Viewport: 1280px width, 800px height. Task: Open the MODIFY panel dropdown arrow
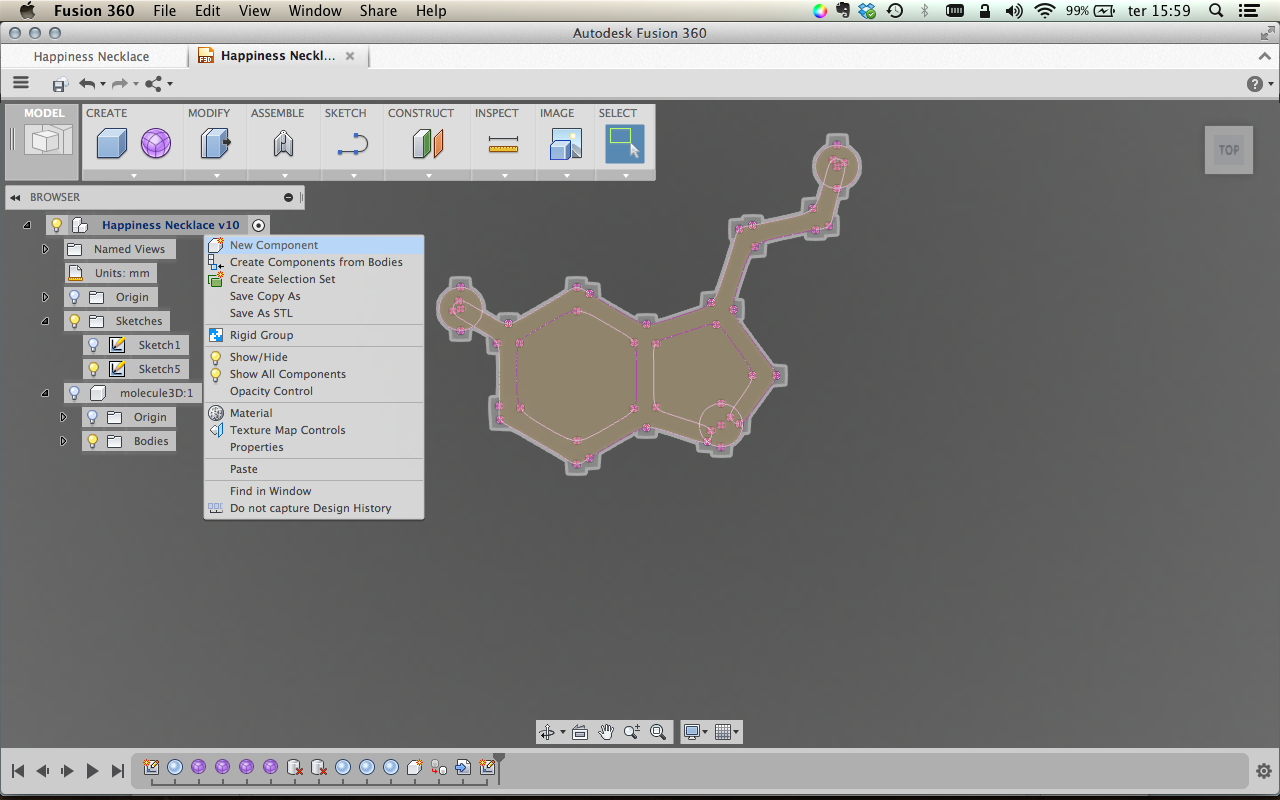tap(216, 175)
